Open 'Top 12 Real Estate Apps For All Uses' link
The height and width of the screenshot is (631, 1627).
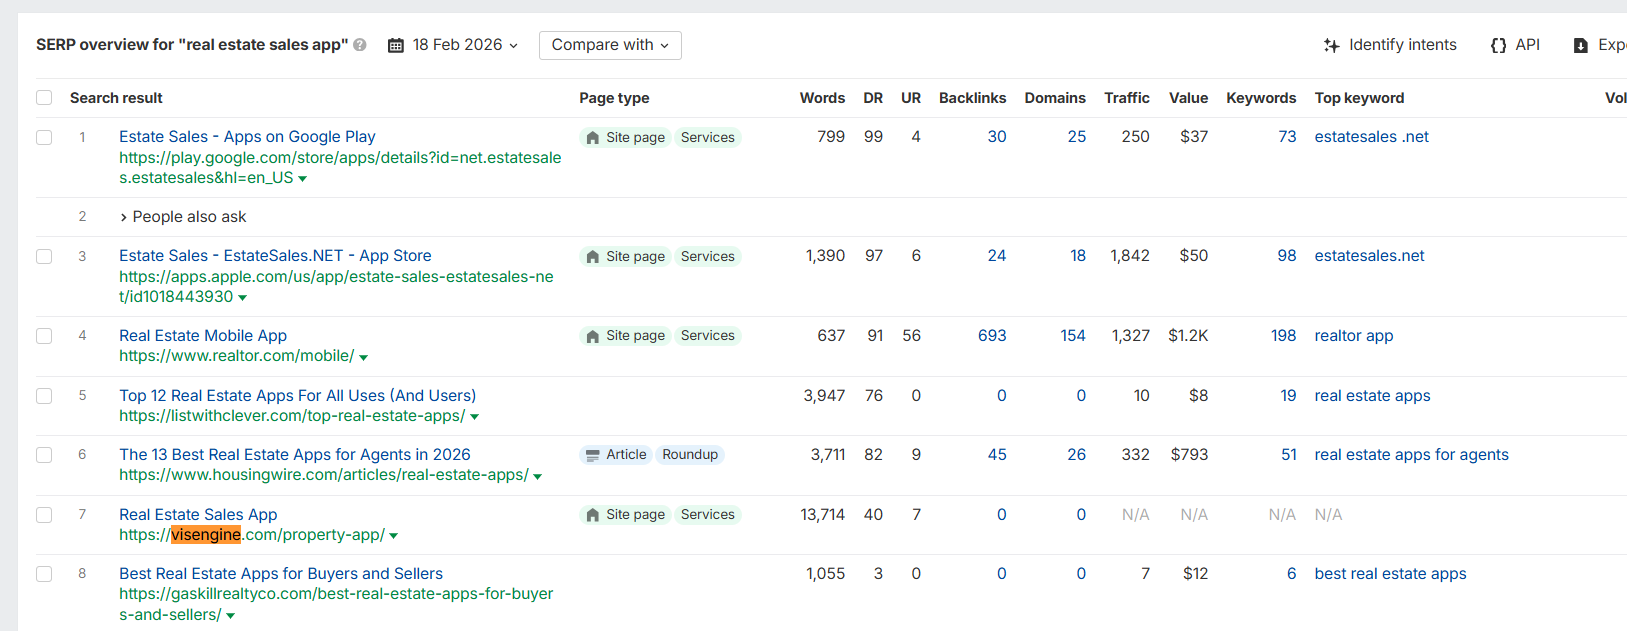click(x=297, y=396)
